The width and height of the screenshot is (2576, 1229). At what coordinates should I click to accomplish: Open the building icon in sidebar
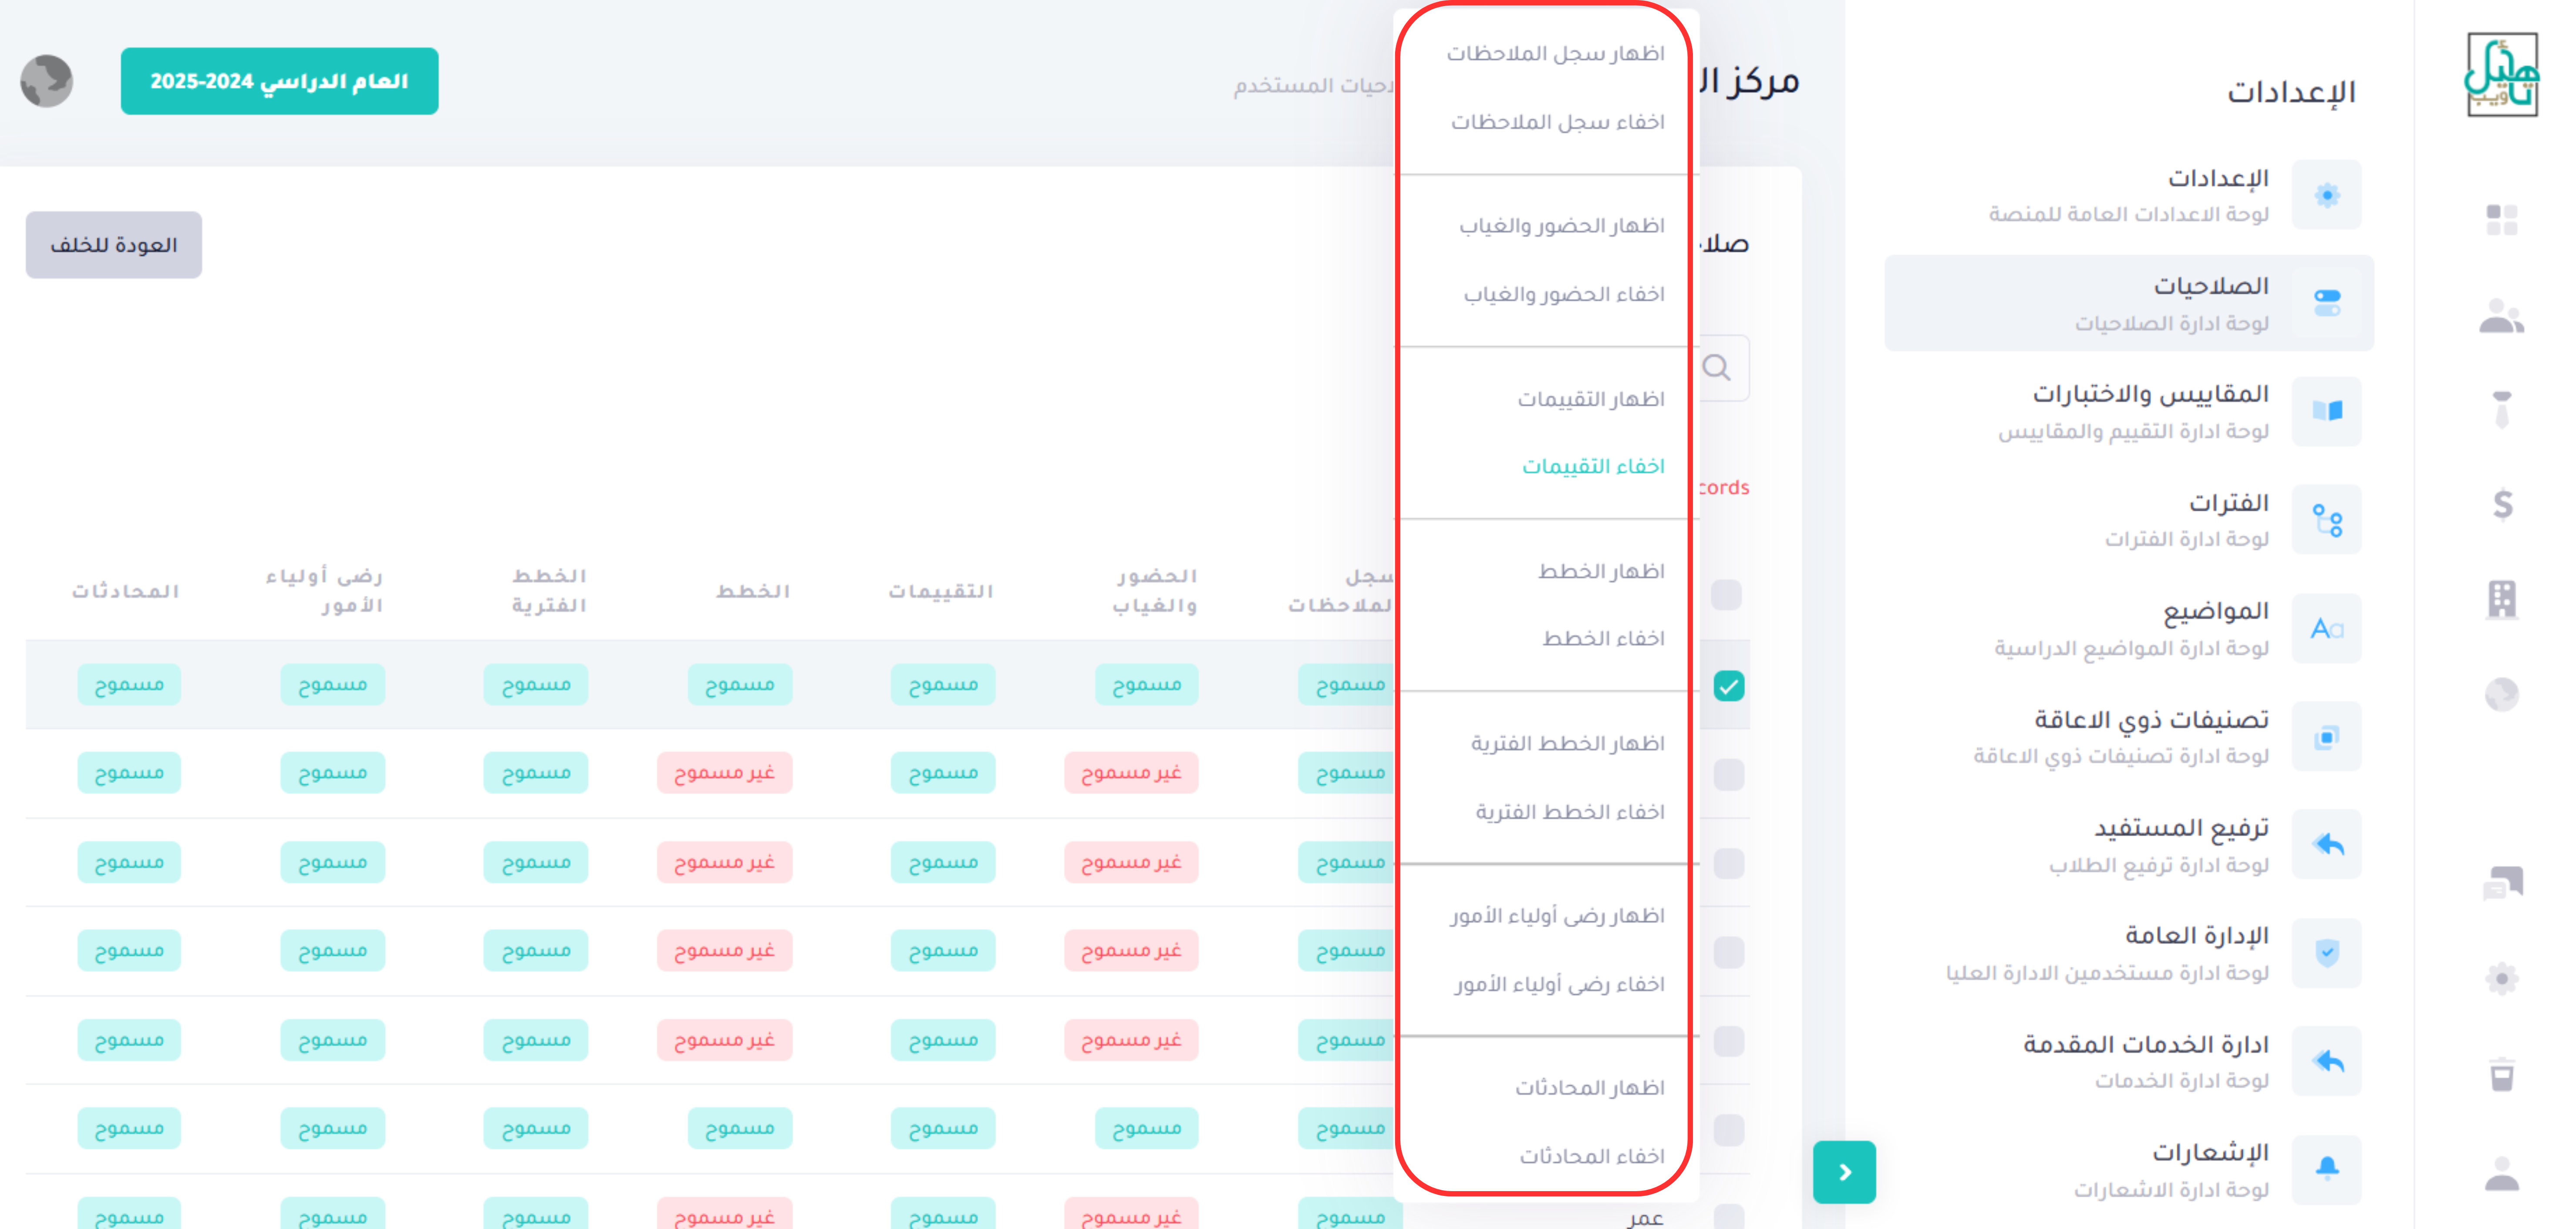[2501, 599]
